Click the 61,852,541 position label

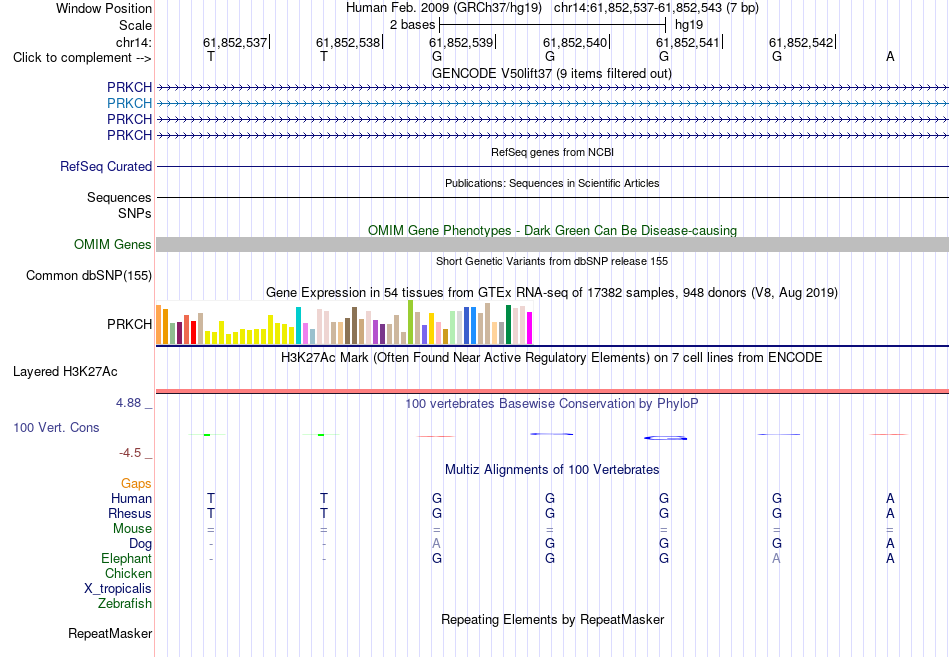coord(688,42)
